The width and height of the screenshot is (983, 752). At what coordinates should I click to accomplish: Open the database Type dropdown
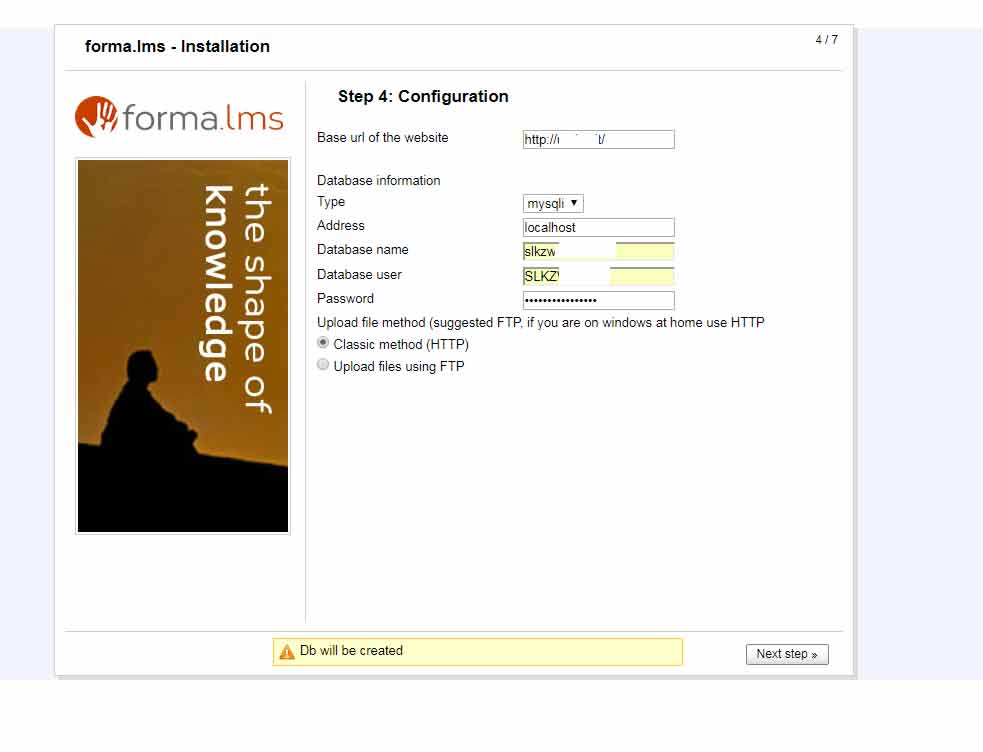coord(553,203)
